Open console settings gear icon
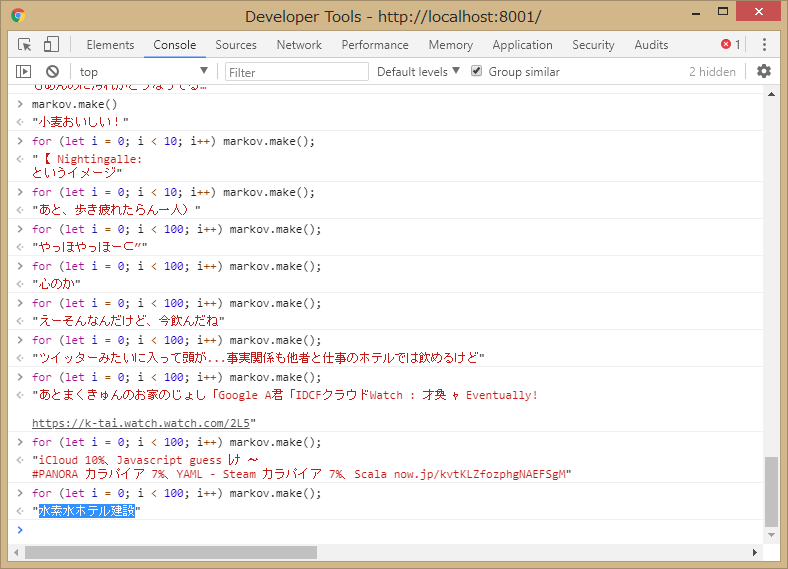Image resolution: width=788 pixels, height=569 pixels. point(764,71)
